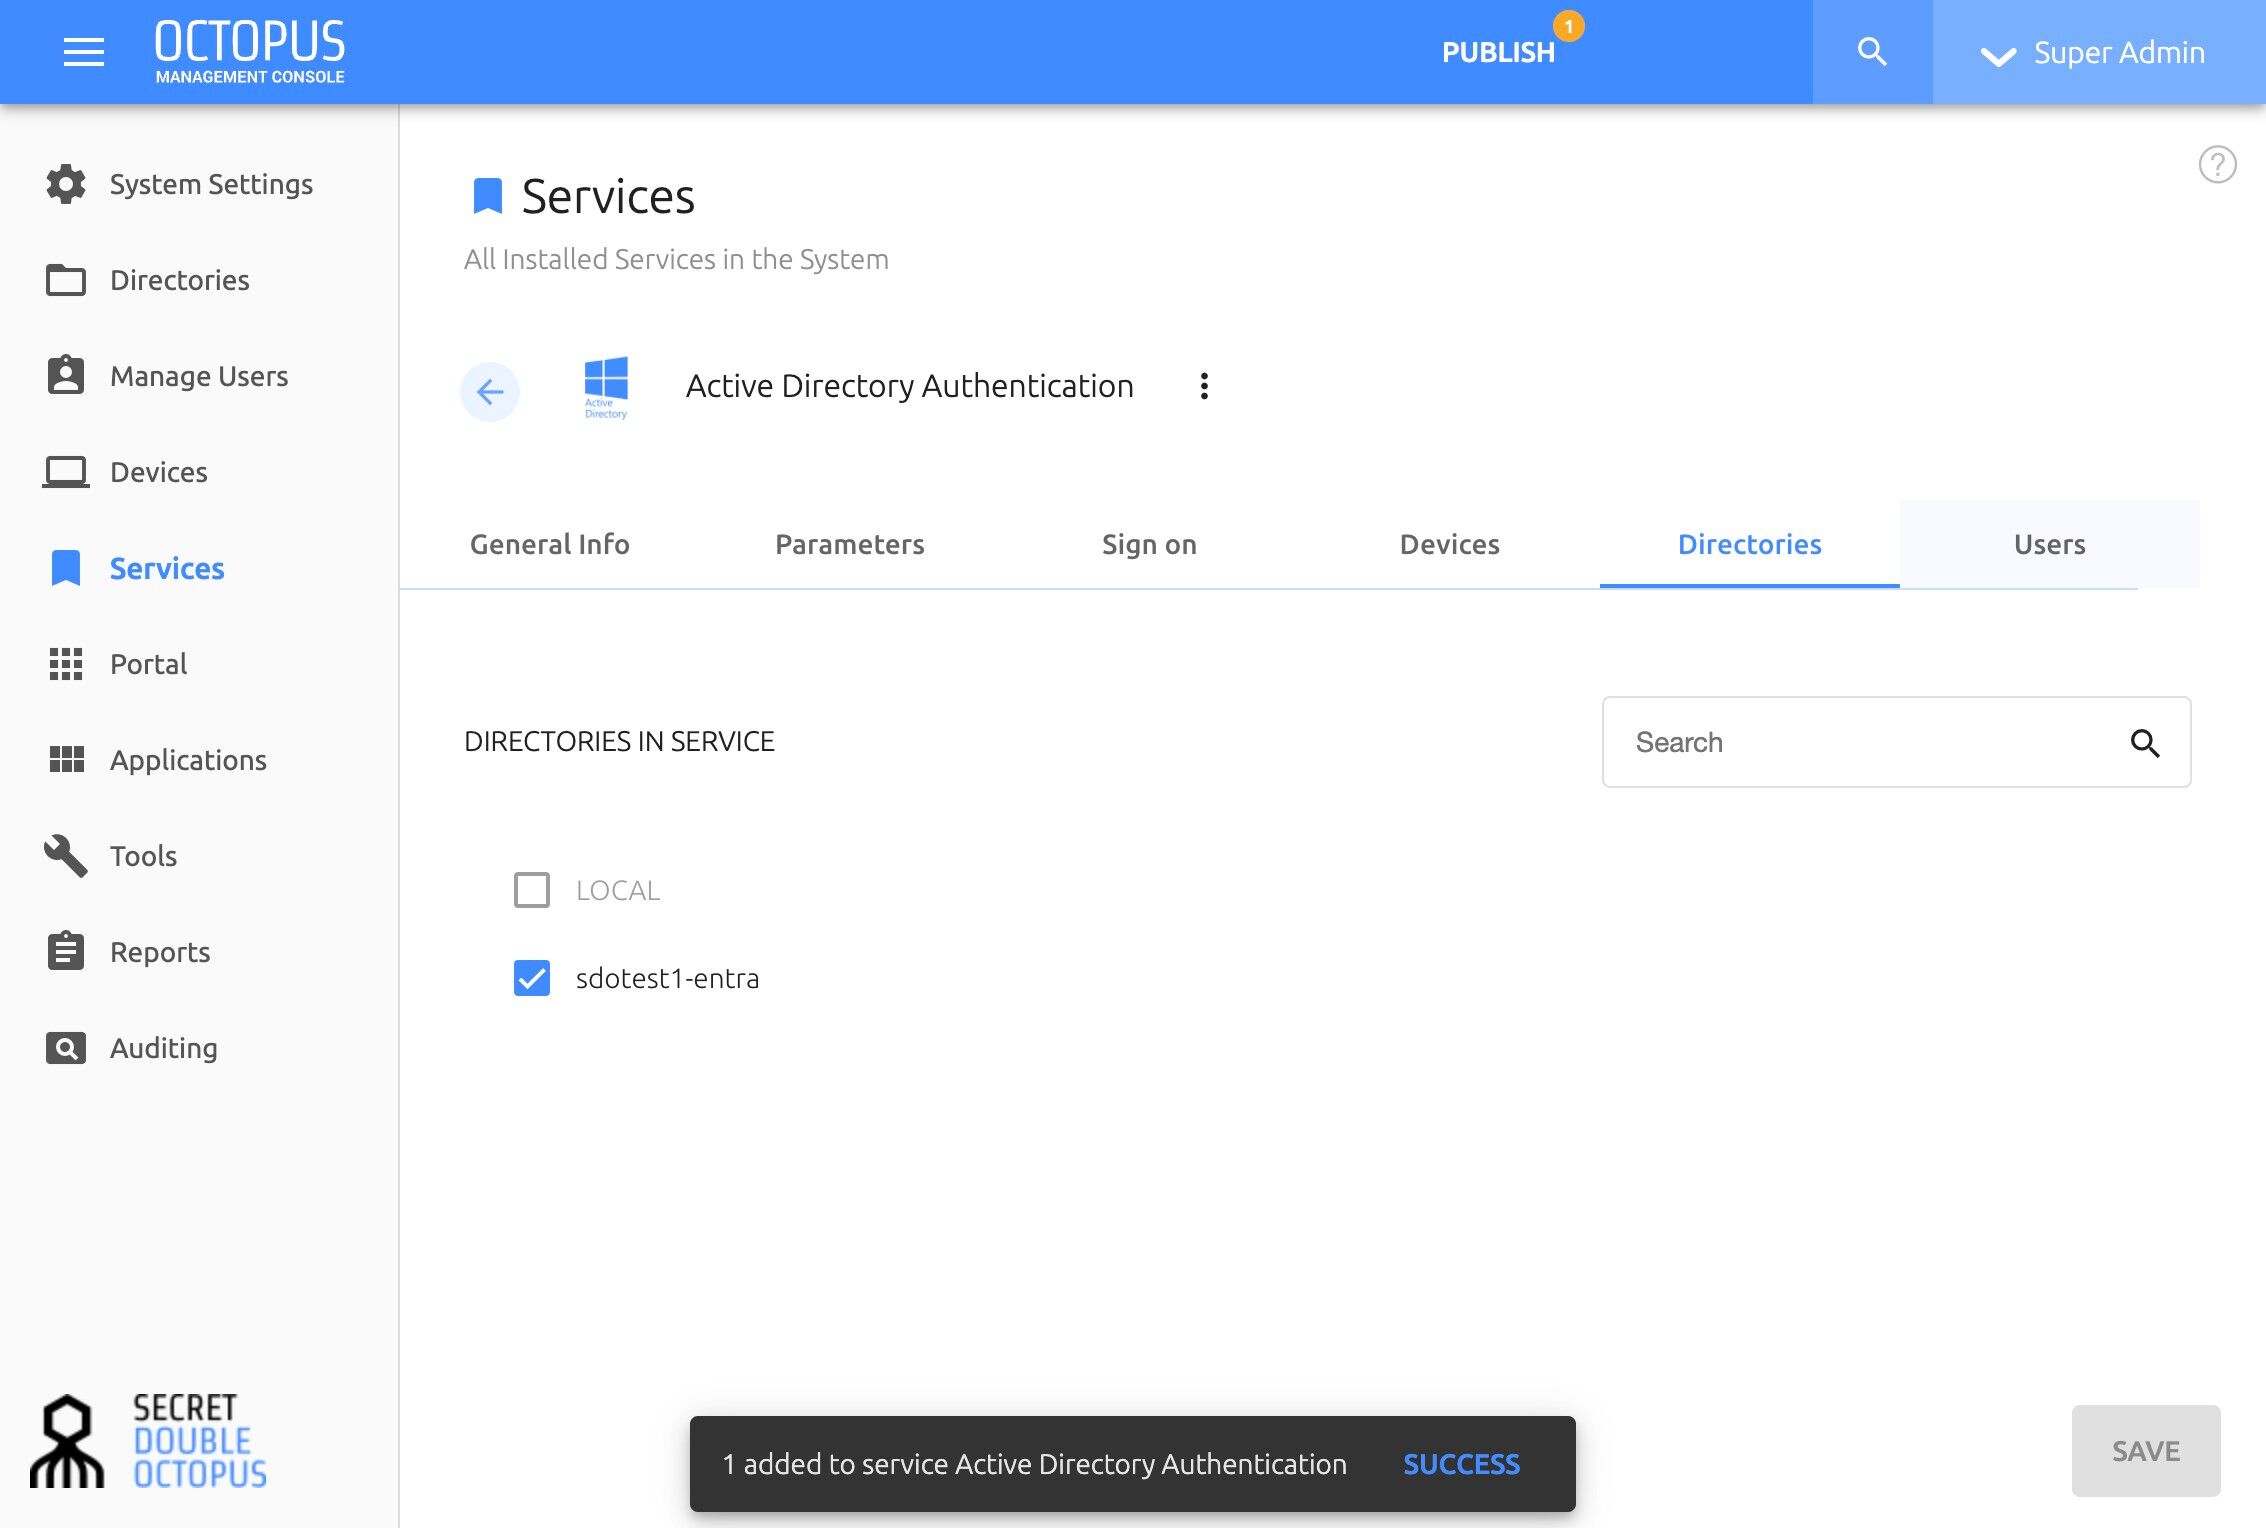Click the SAVE button
This screenshot has width=2266, height=1528.
(2146, 1451)
